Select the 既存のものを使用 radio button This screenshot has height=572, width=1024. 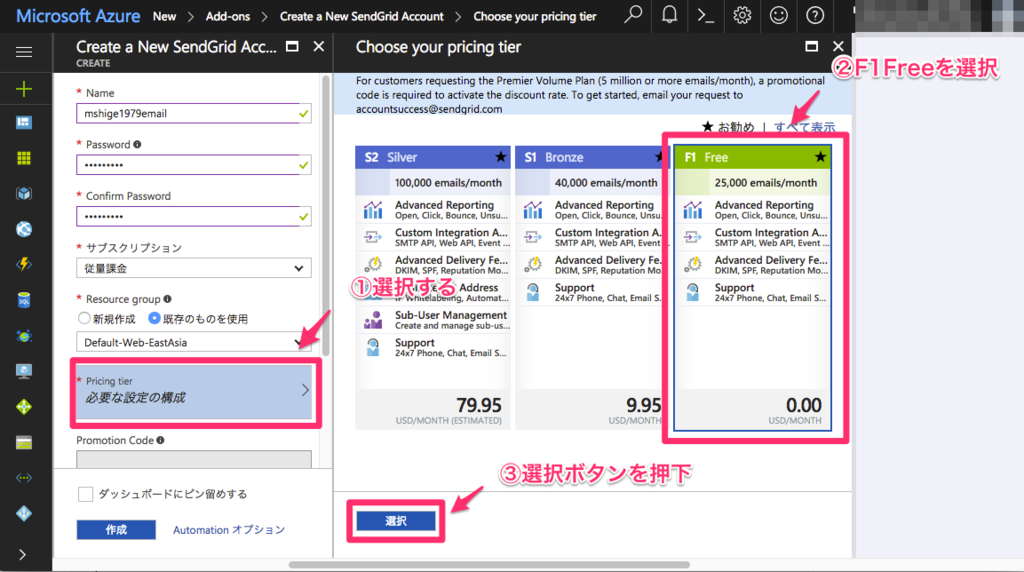tap(154, 318)
